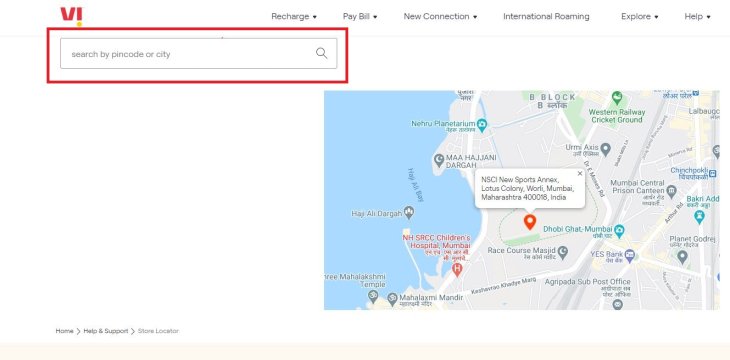Open the Help dropdown menu

[697, 16]
